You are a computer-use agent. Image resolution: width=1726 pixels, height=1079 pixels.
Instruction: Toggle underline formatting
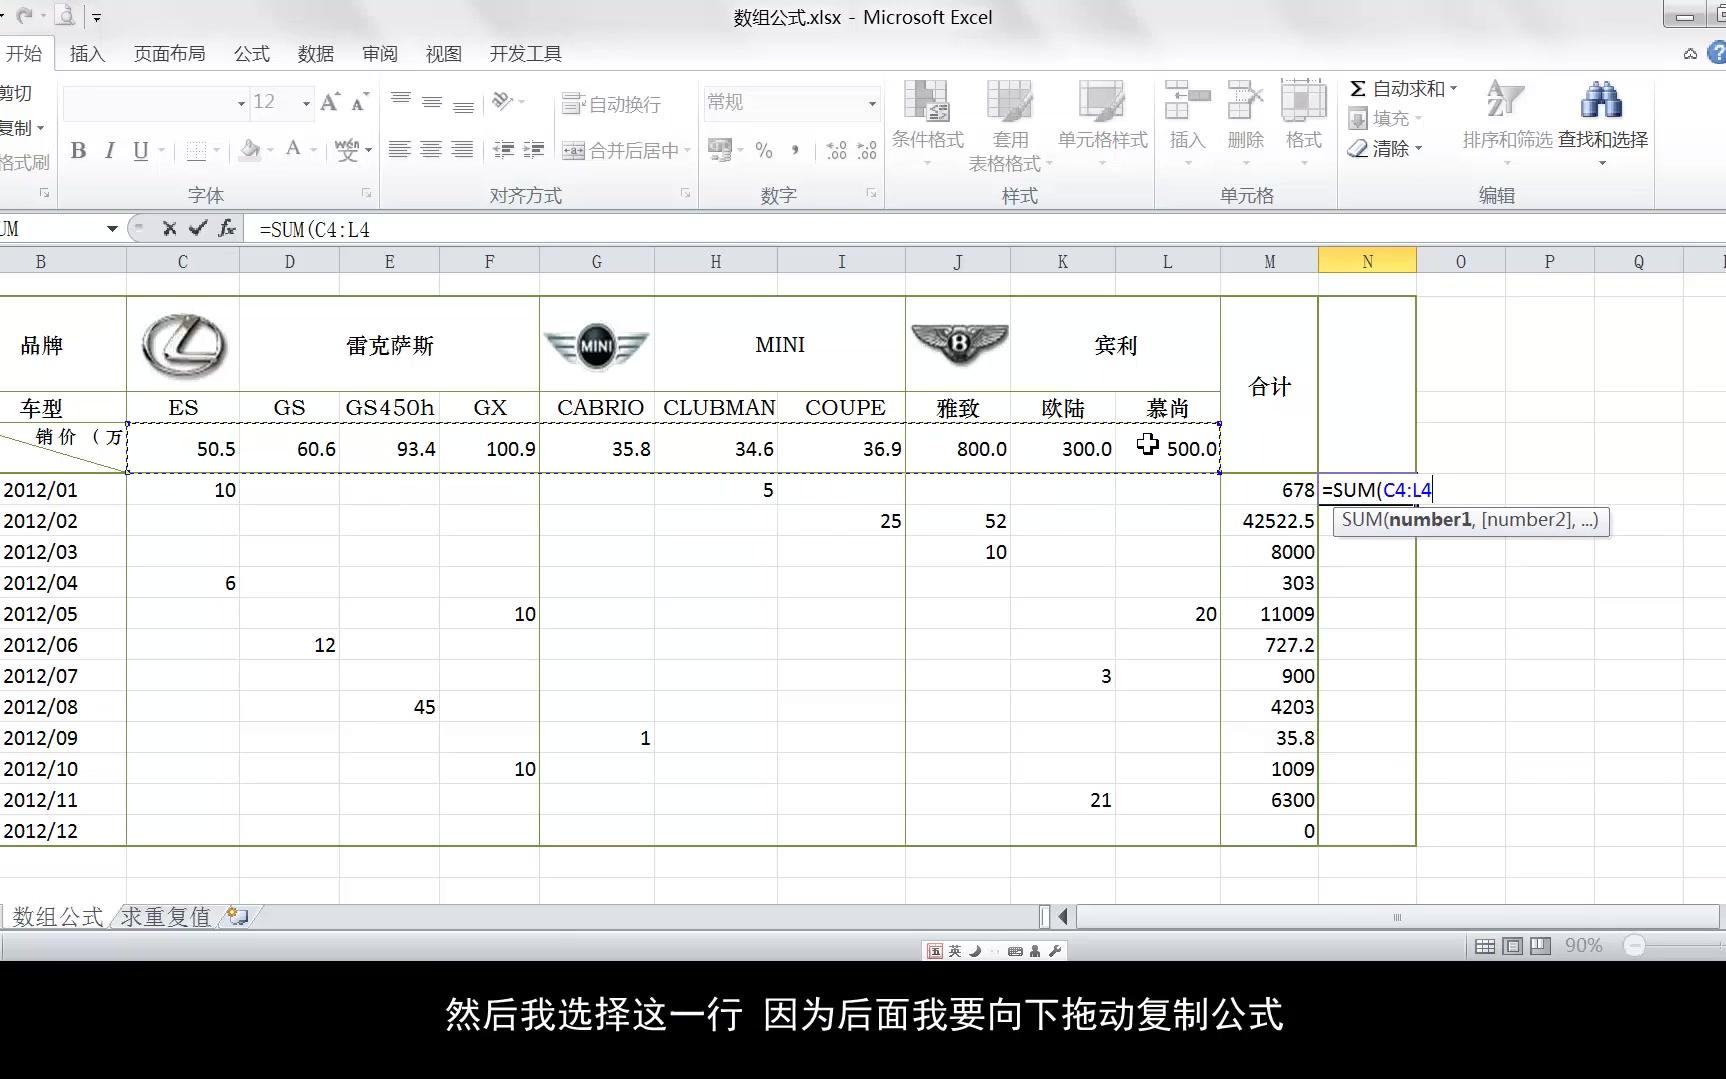pyautogui.click(x=141, y=150)
